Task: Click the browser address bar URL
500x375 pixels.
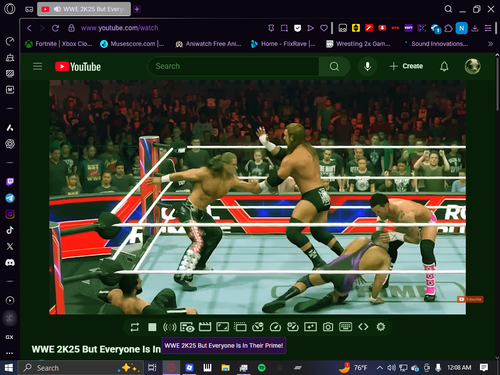Action: [x=119, y=28]
